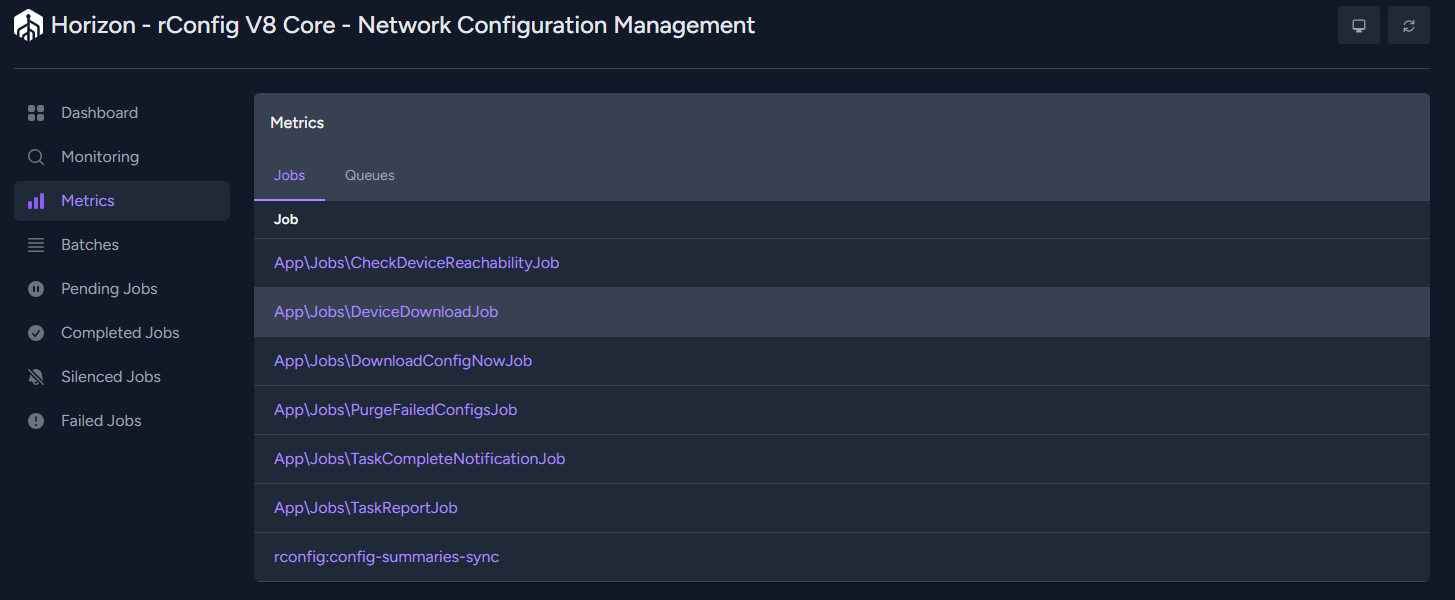The height and width of the screenshot is (600, 1455).
Task: Switch to the Queues tab
Action: point(370,175)
